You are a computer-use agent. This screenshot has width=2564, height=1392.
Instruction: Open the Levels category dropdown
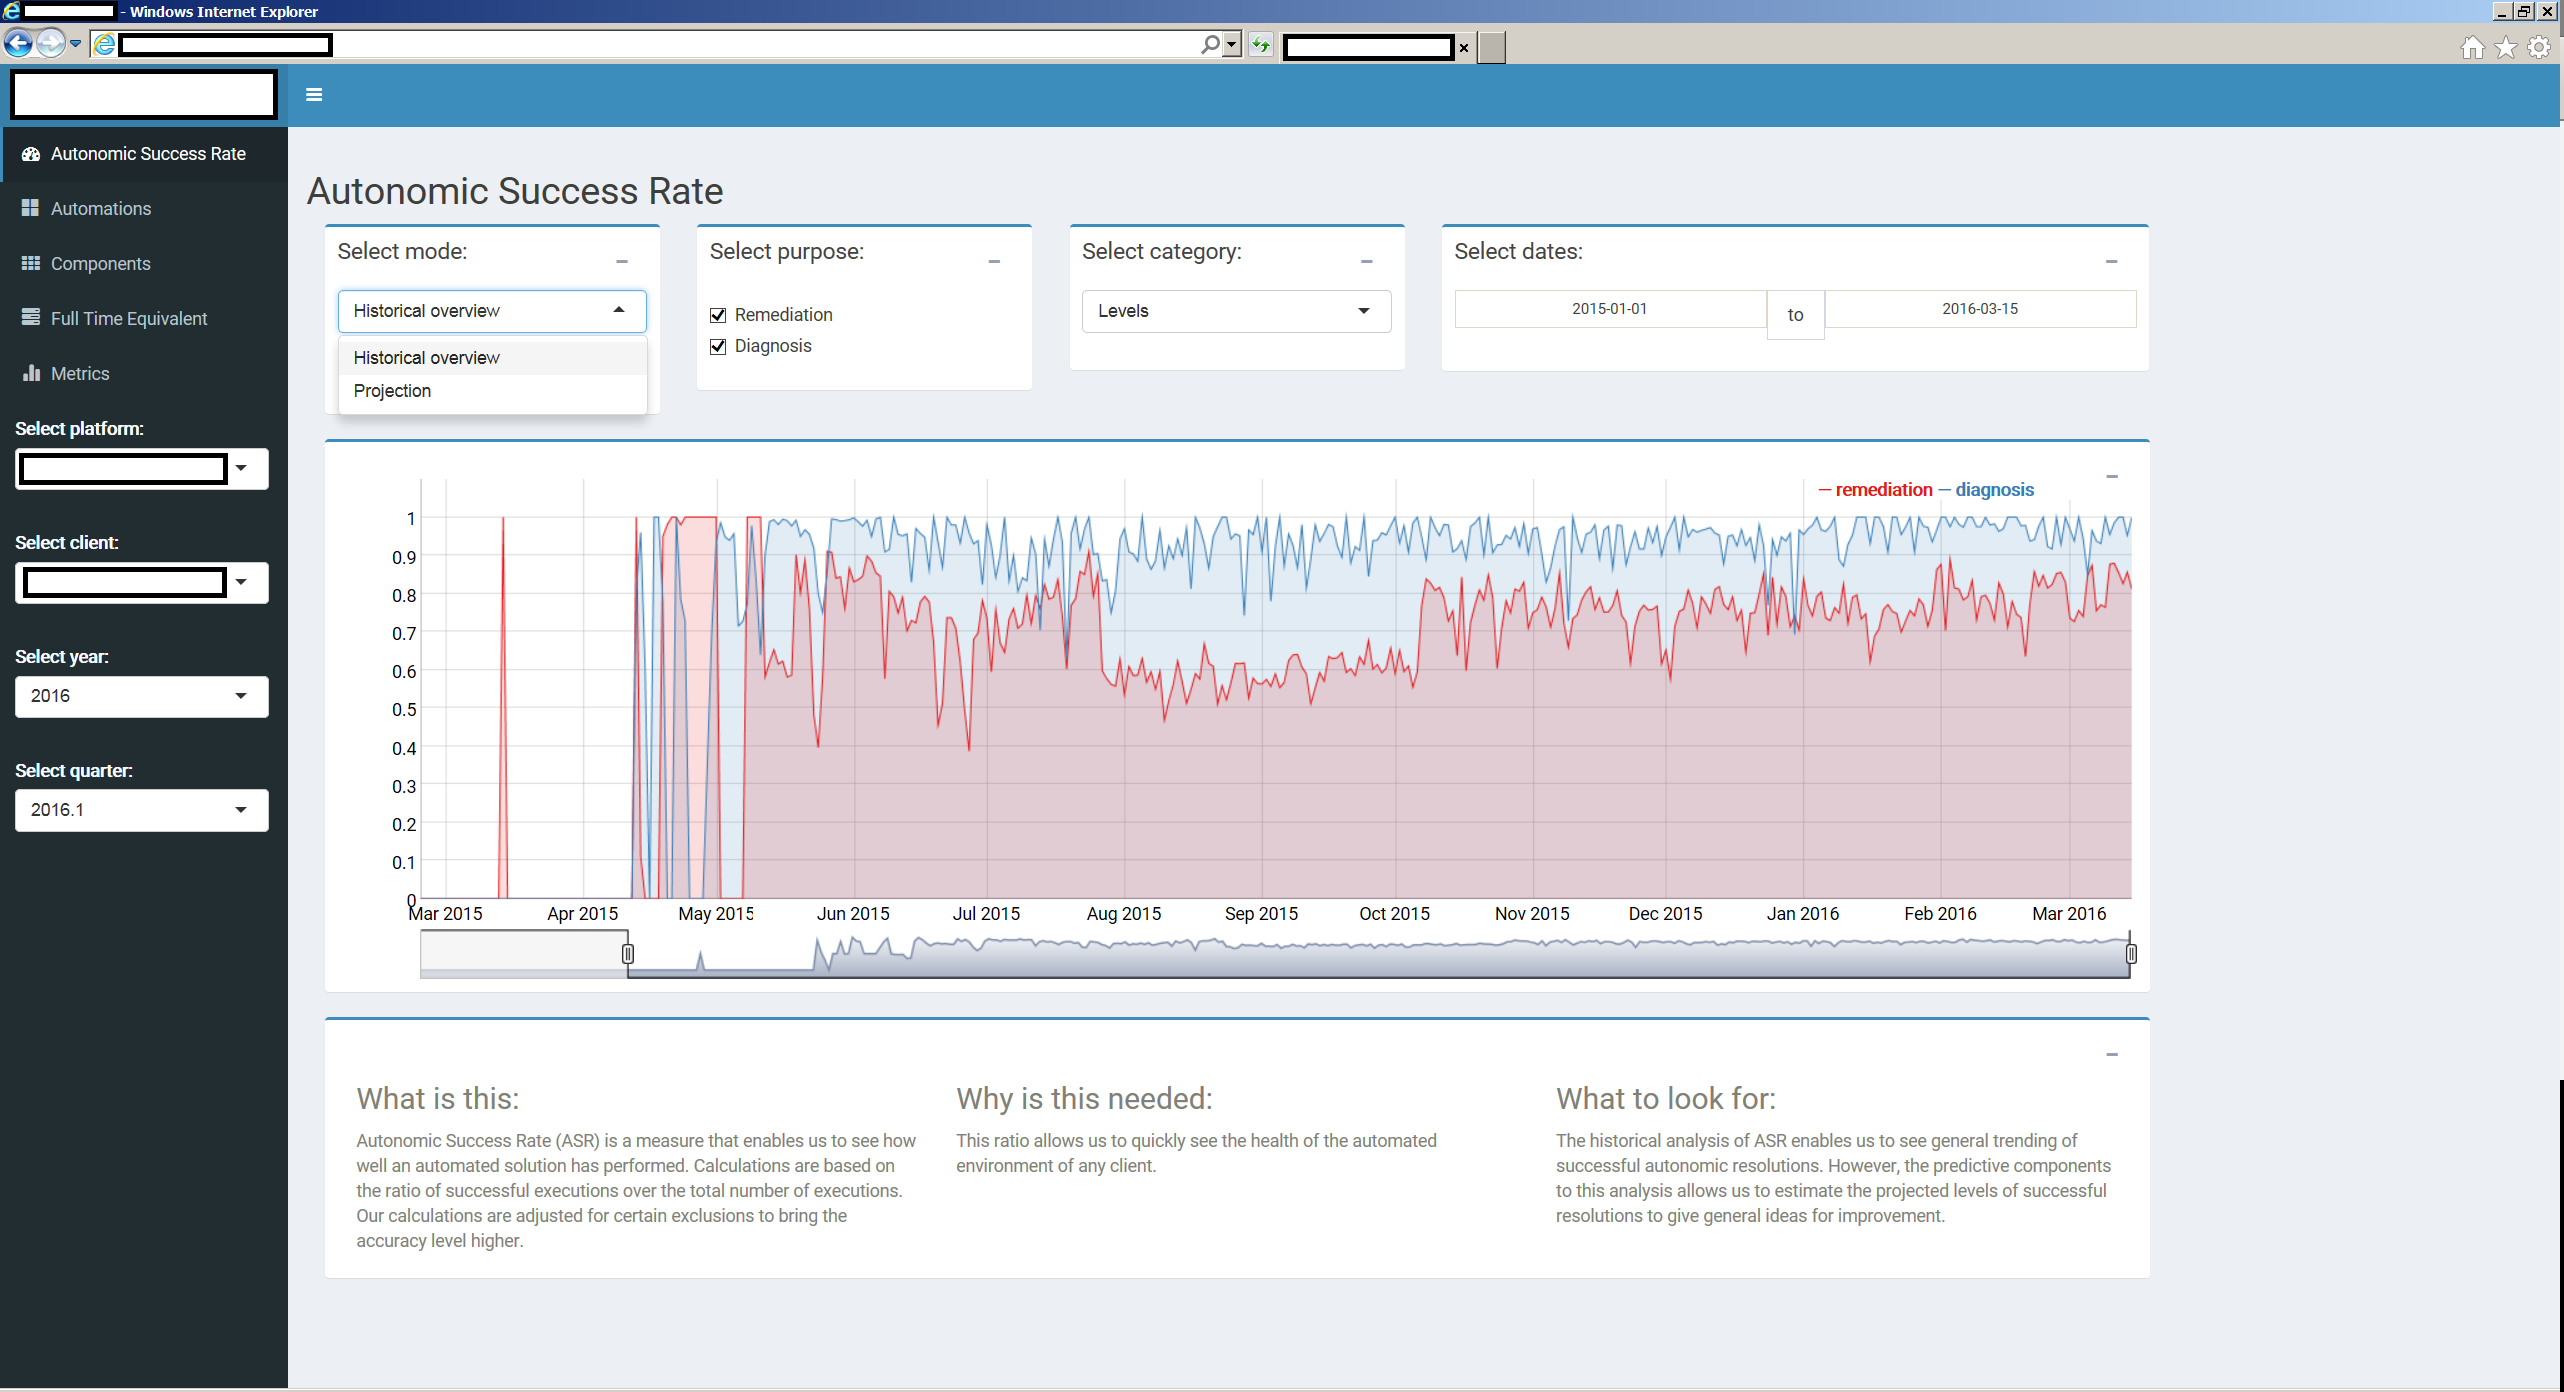tap(1236, 311)
